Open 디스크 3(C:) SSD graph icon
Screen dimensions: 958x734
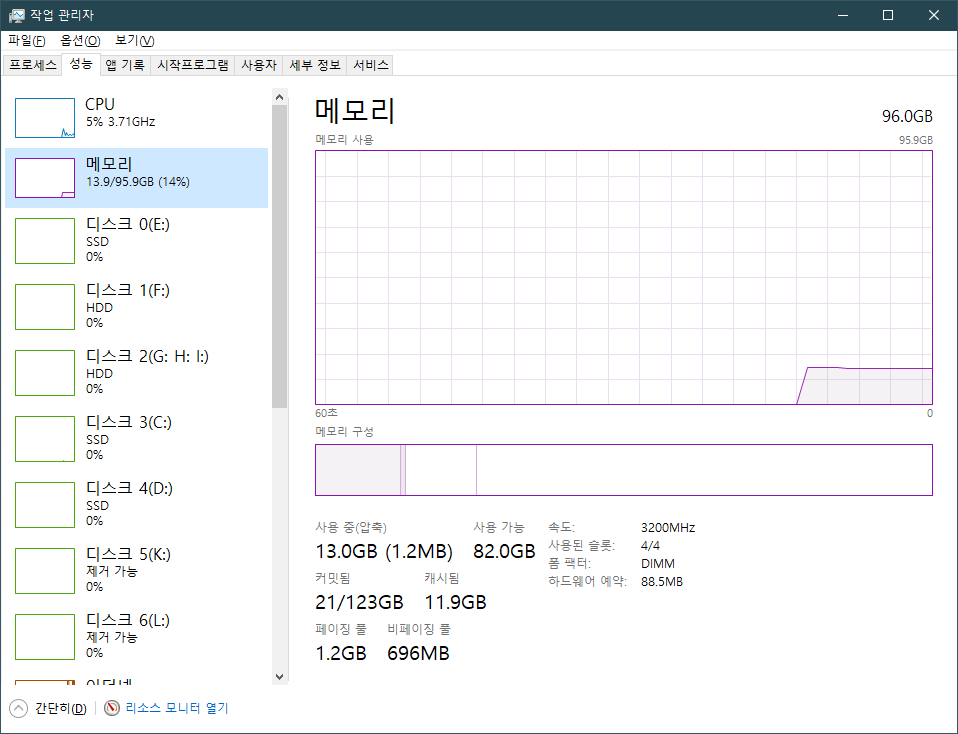pyautogui.click(x=45, y=439)
